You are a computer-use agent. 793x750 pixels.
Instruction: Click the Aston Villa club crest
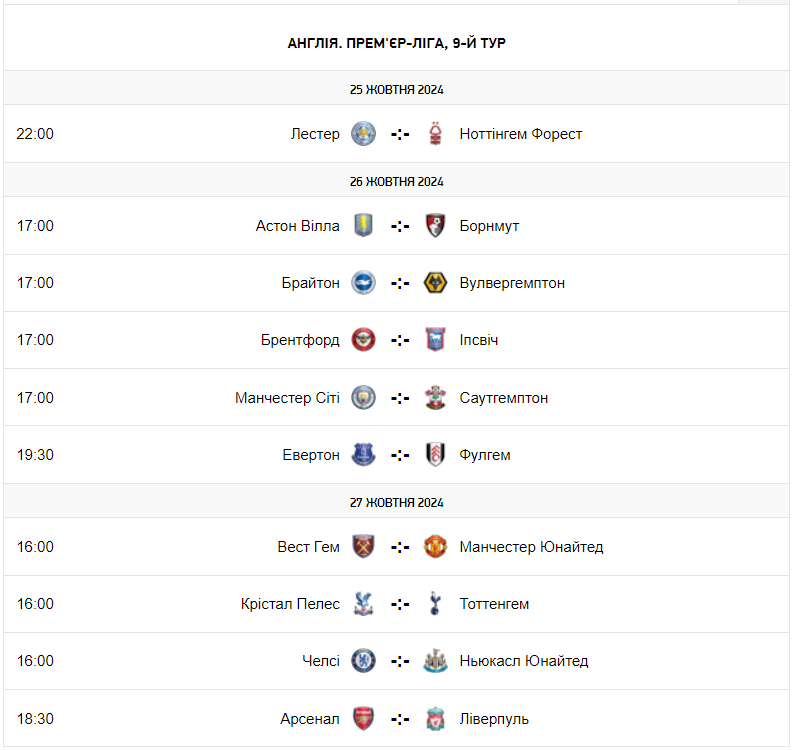point(363,226)
